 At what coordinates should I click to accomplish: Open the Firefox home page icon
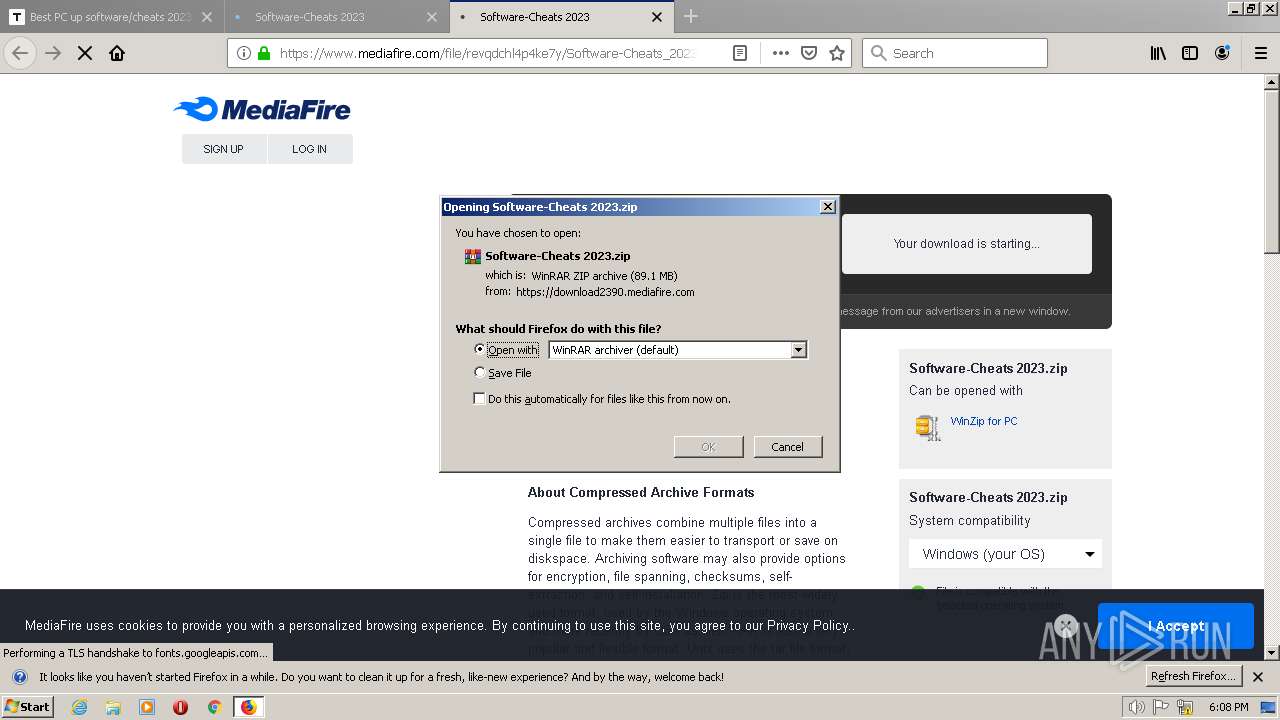click(x=117, y=53)
